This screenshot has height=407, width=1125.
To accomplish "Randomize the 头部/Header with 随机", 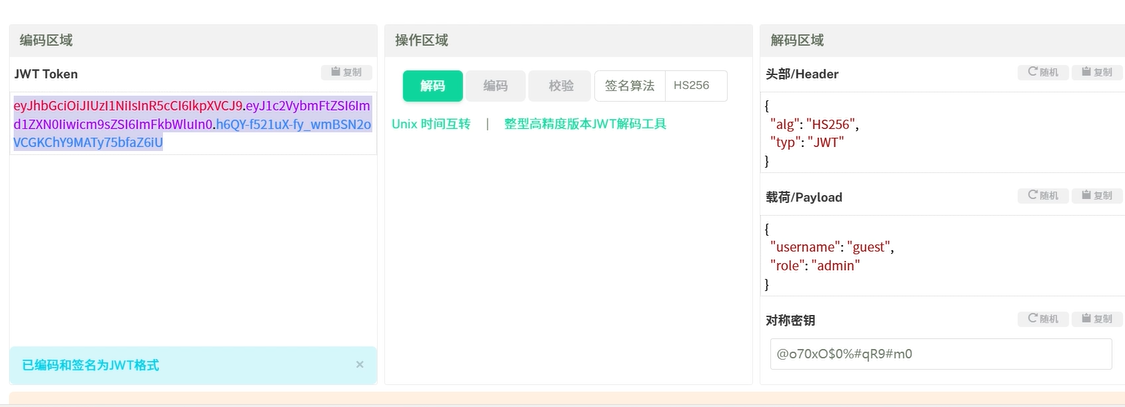I will tap(1042, 73).
